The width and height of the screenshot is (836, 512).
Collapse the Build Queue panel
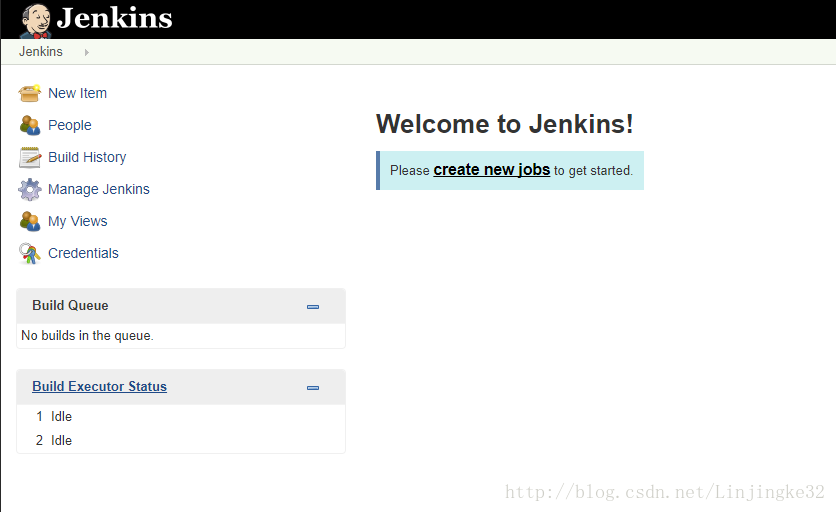pos(313,307)
